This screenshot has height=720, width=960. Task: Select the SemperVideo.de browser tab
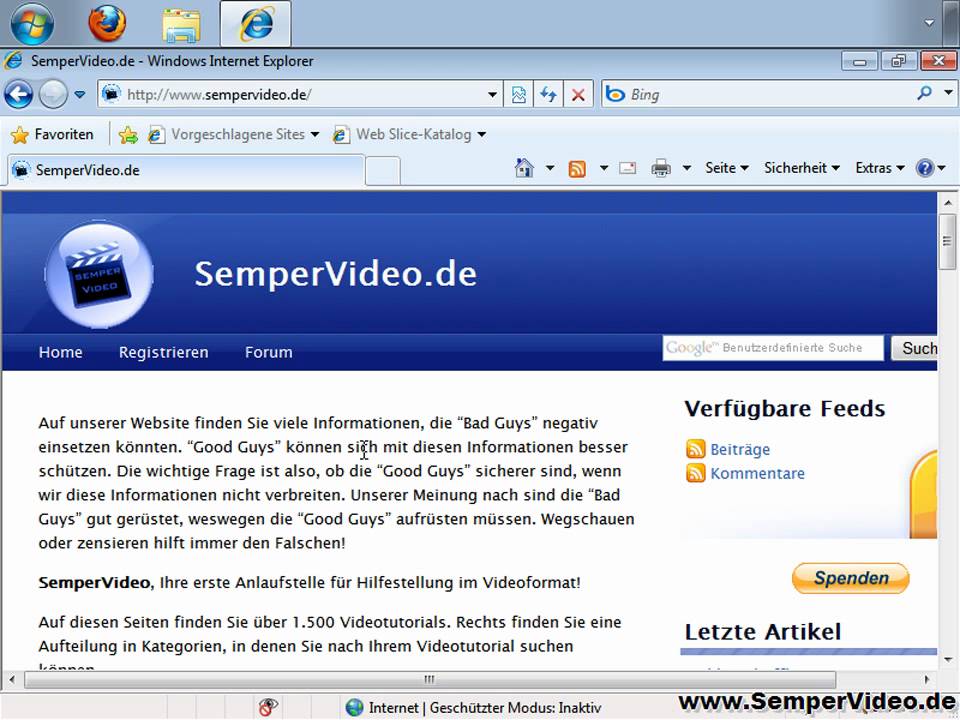186,170
